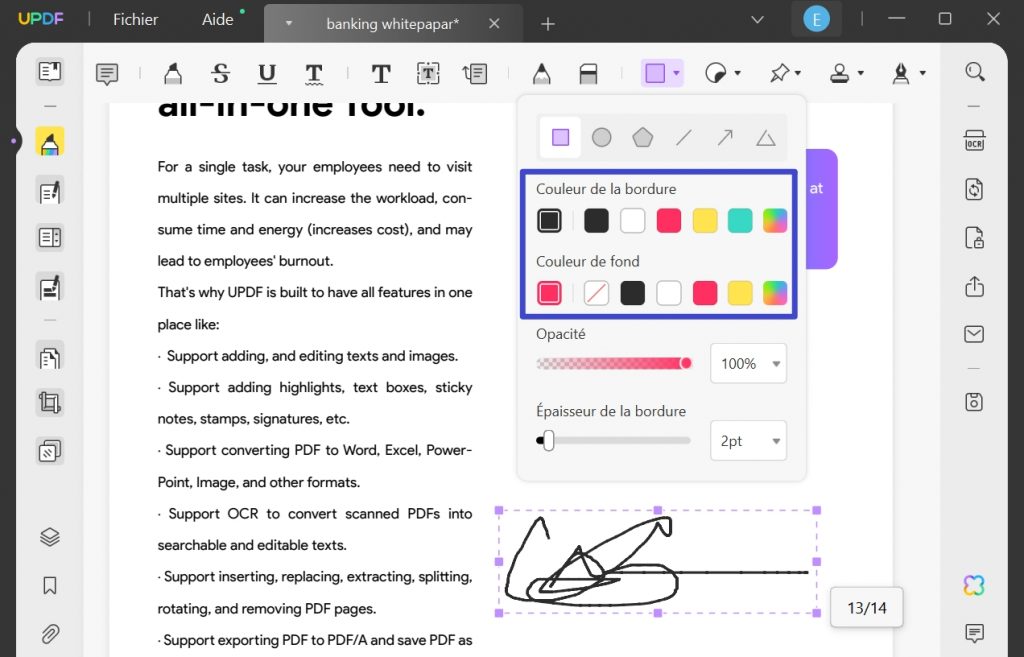
Task: Open the search magnifier icon
Action: pyautogui.click(x=974, y=71)
